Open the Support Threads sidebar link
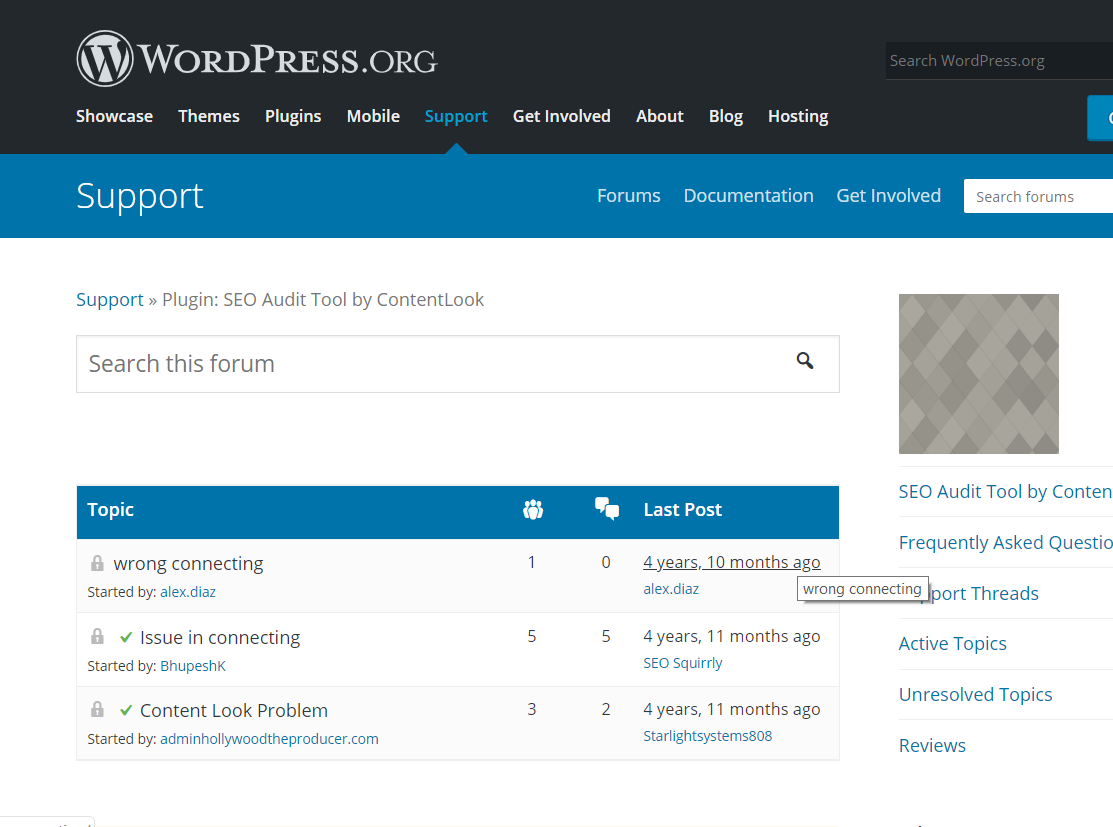The height and width of the screenshot is (827, 1113). [x=984, y=593]
